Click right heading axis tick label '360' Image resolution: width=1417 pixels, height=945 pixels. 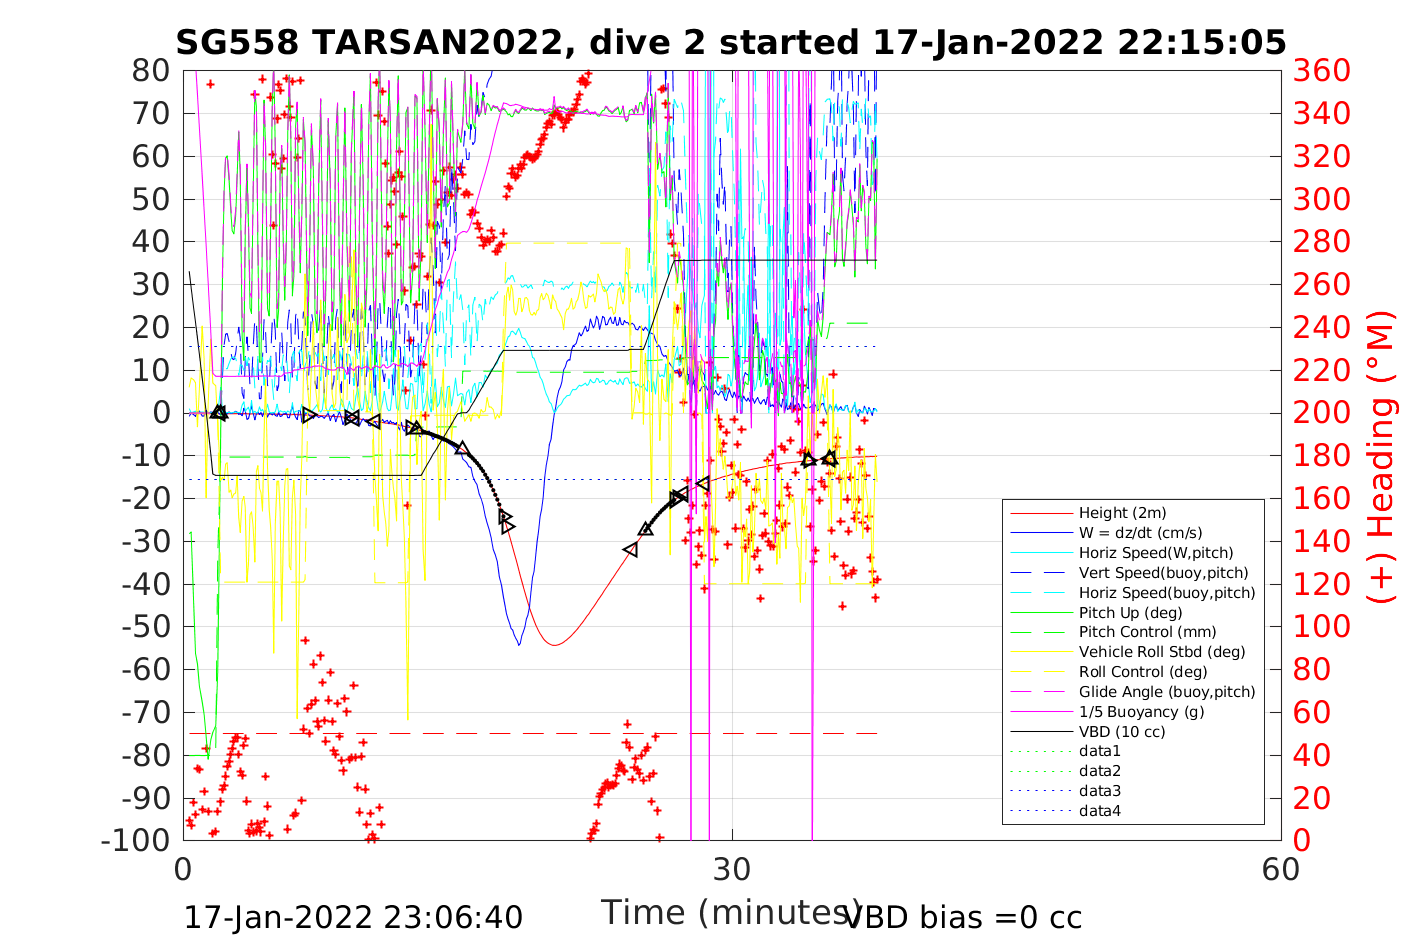1322,70
